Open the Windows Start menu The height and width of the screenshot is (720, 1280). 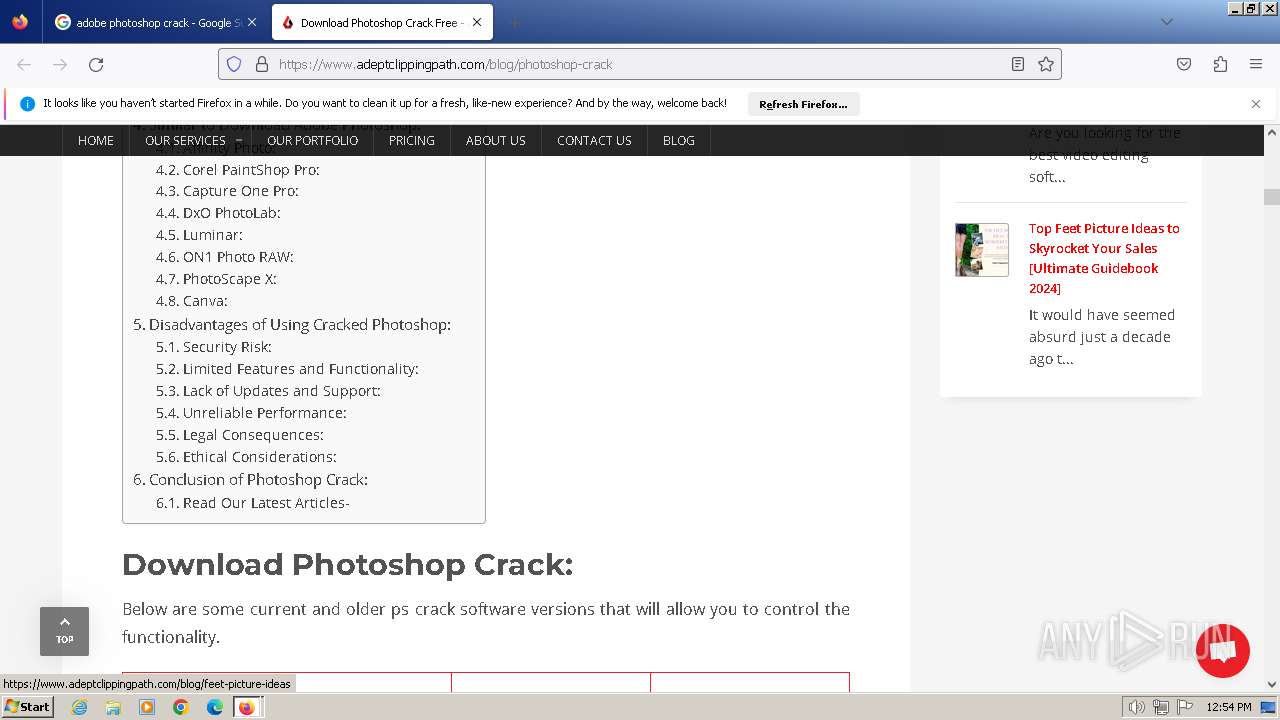27,707
